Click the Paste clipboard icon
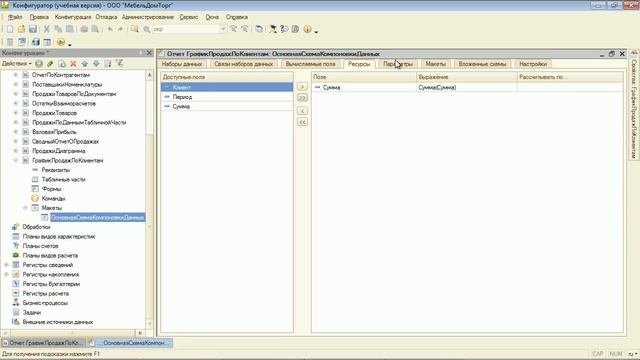Image resolution: width=640 pixels, height=360 pixels. click(70, 29)
